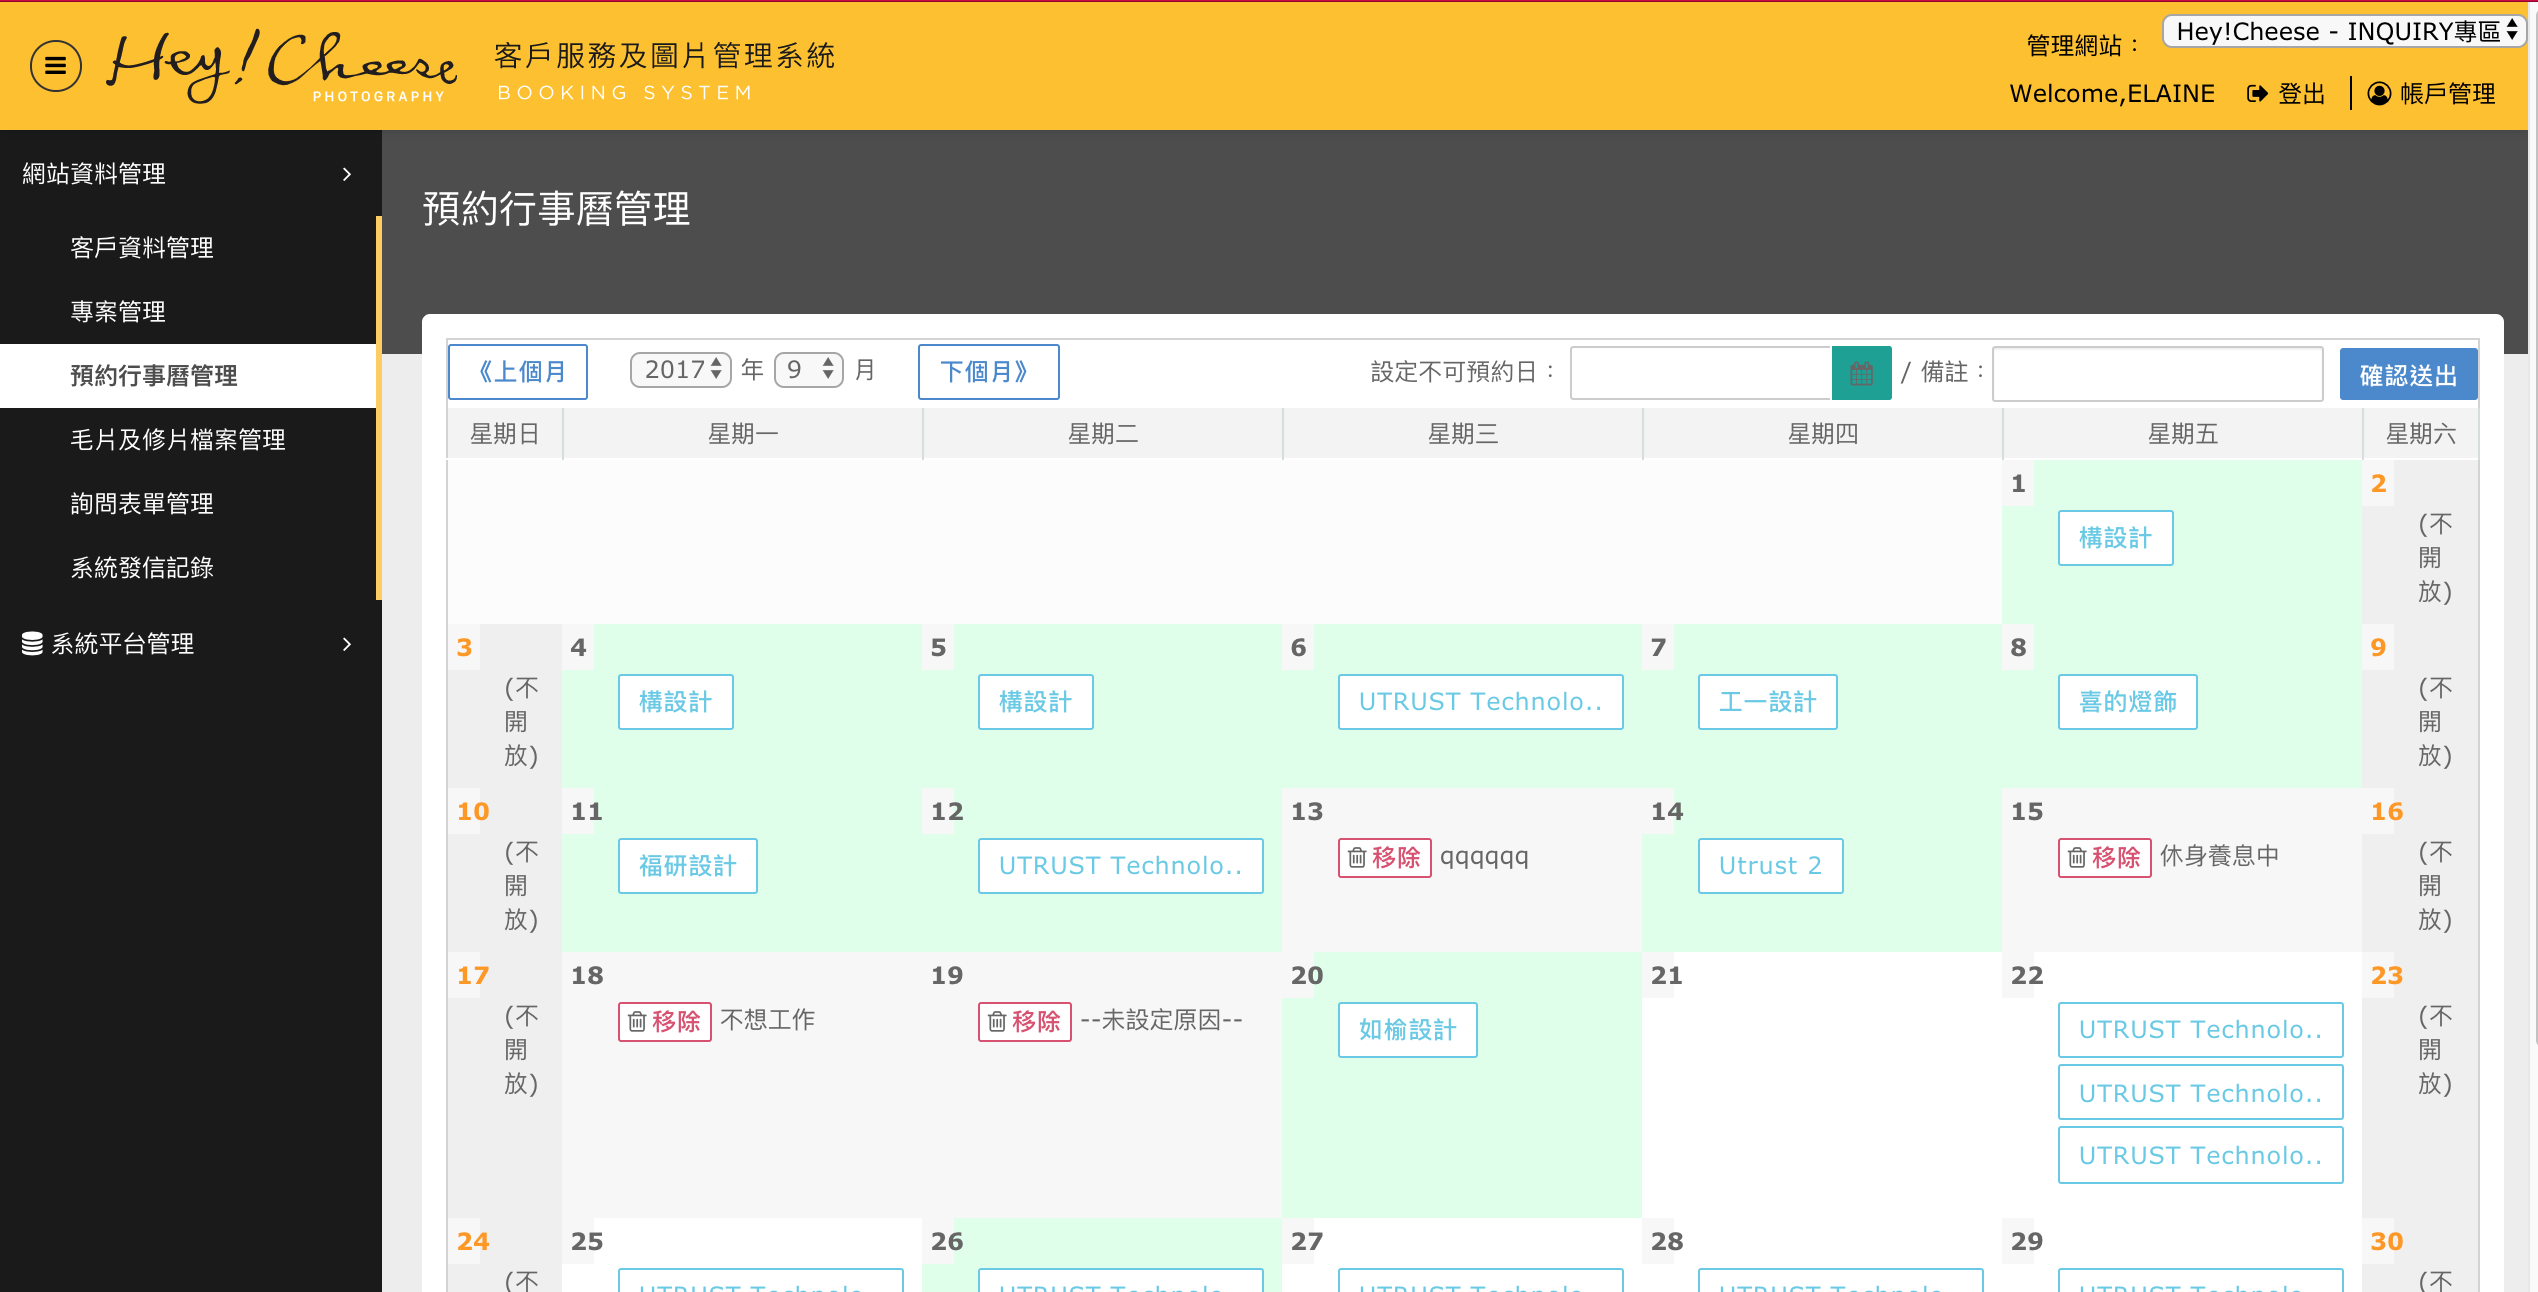Viewport: 2538px width, 1292px height.
Task: Click 下個月 next month button
Action: (x=987, y=372)
